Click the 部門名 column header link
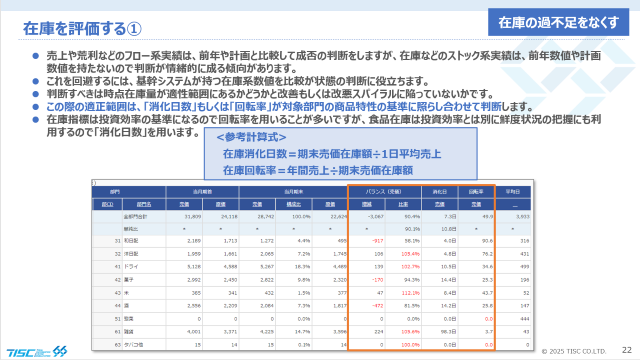 click(x=144, y=204)
